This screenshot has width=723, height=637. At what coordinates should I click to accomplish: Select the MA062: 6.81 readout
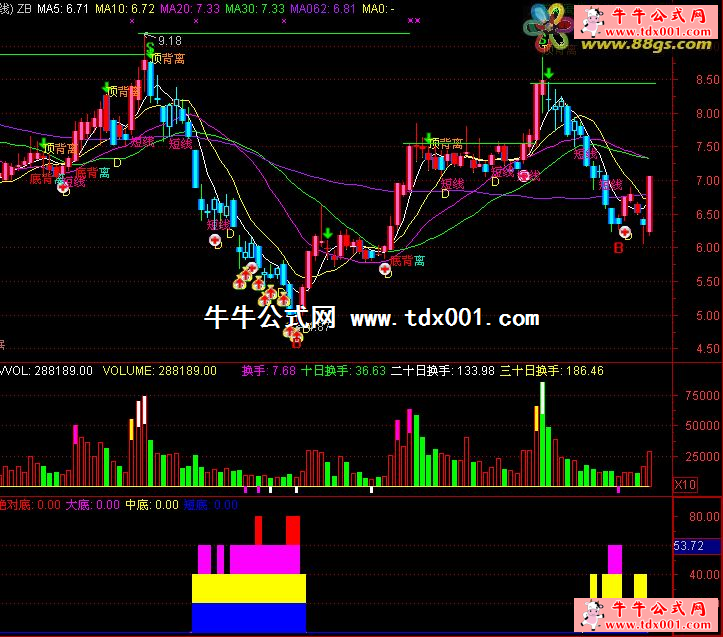click(x=323, y=9)
